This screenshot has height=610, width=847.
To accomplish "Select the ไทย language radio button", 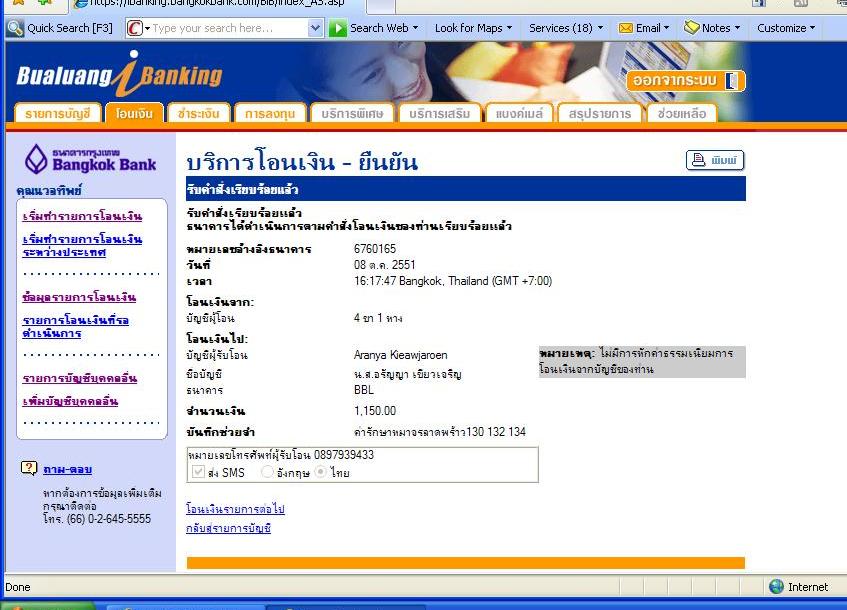I will [x=321, y=472].
